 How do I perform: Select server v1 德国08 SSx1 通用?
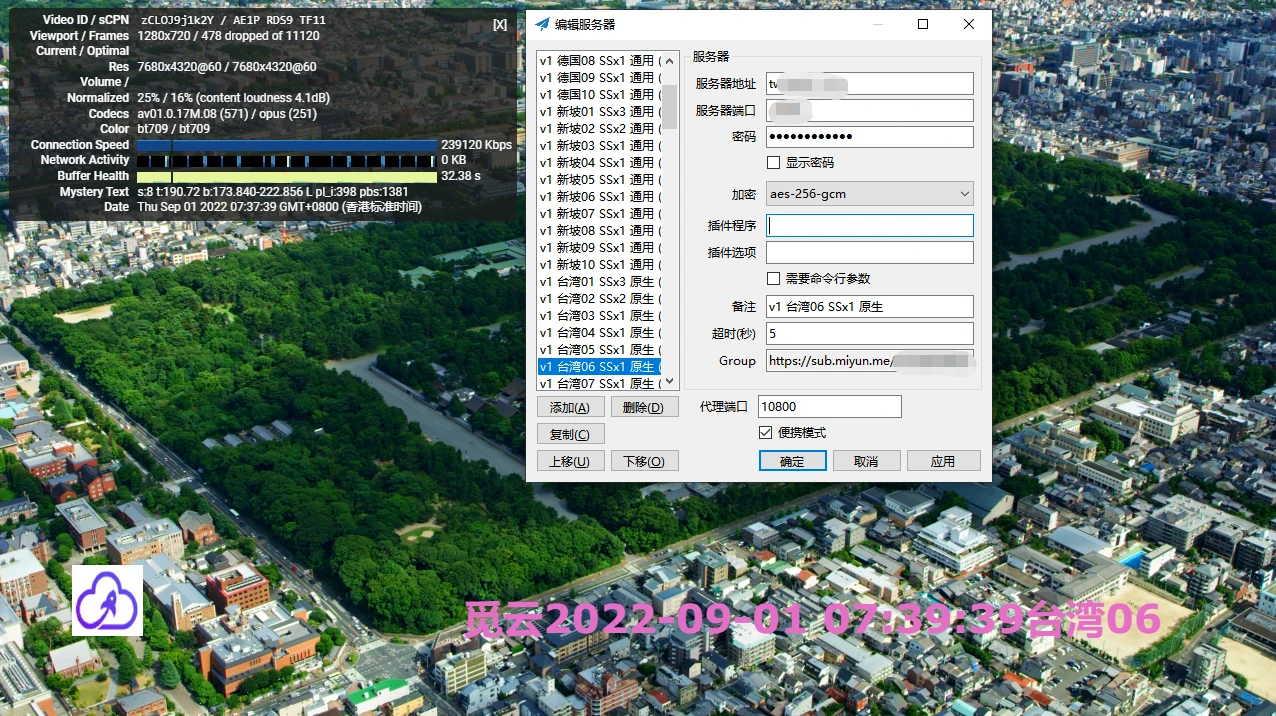click(598, 60)
